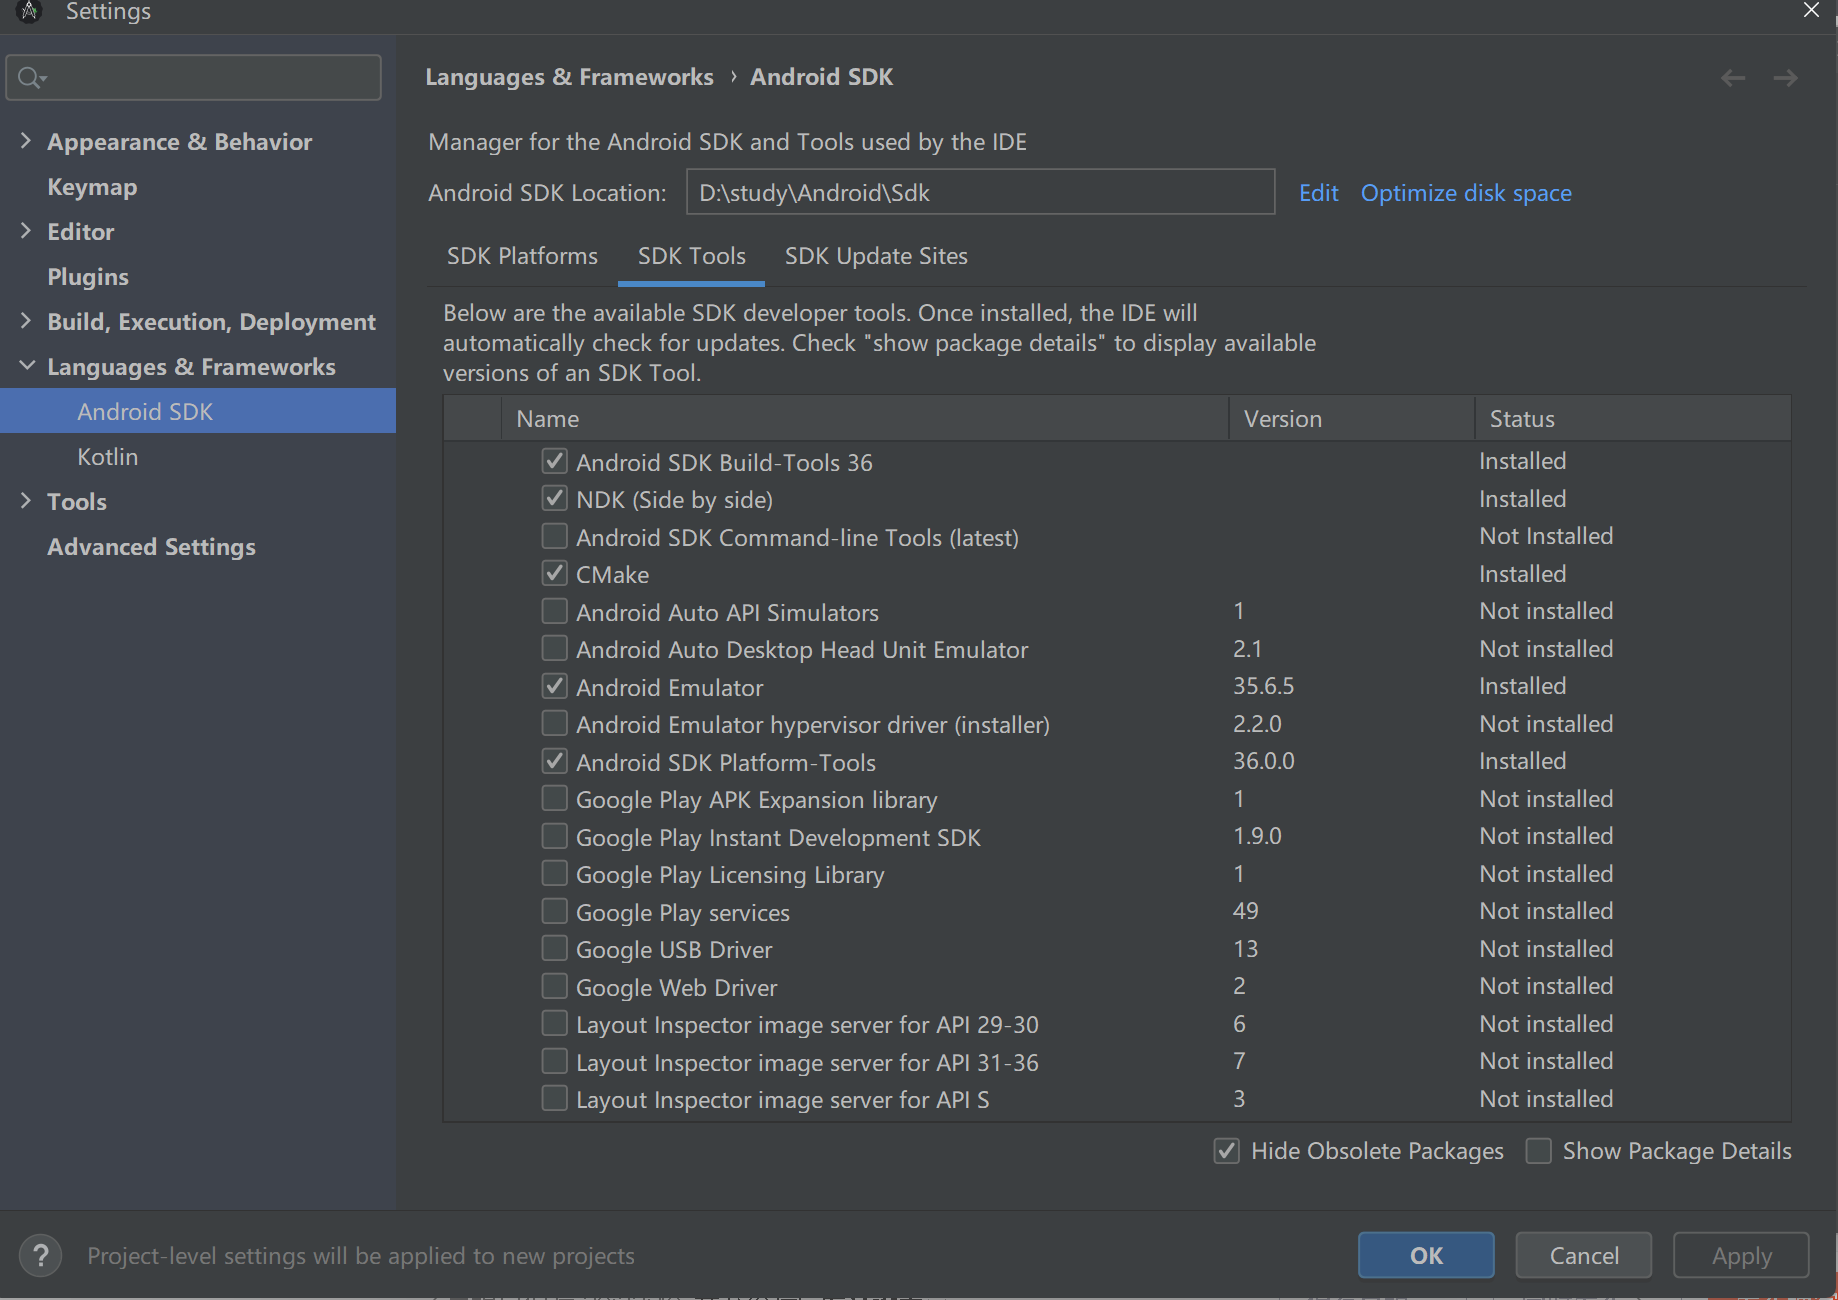The height and width of the screenshot is (1300, 1838).
Task: Click Command-line Tools Not Installed status
Action: tap(1546, 536)
